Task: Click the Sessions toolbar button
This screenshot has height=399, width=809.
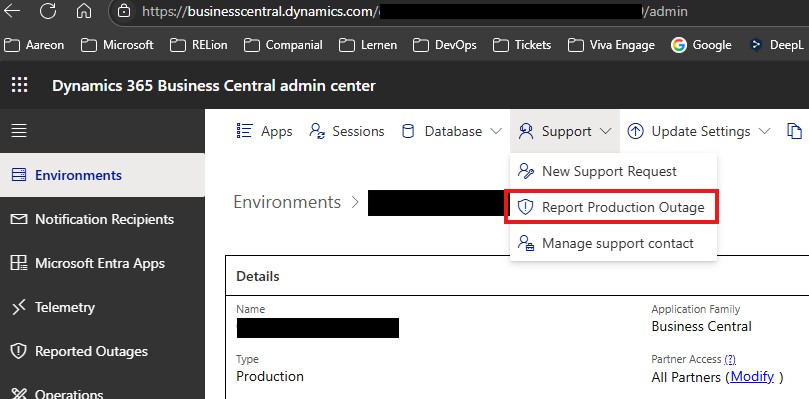Action: pos(347,131)
